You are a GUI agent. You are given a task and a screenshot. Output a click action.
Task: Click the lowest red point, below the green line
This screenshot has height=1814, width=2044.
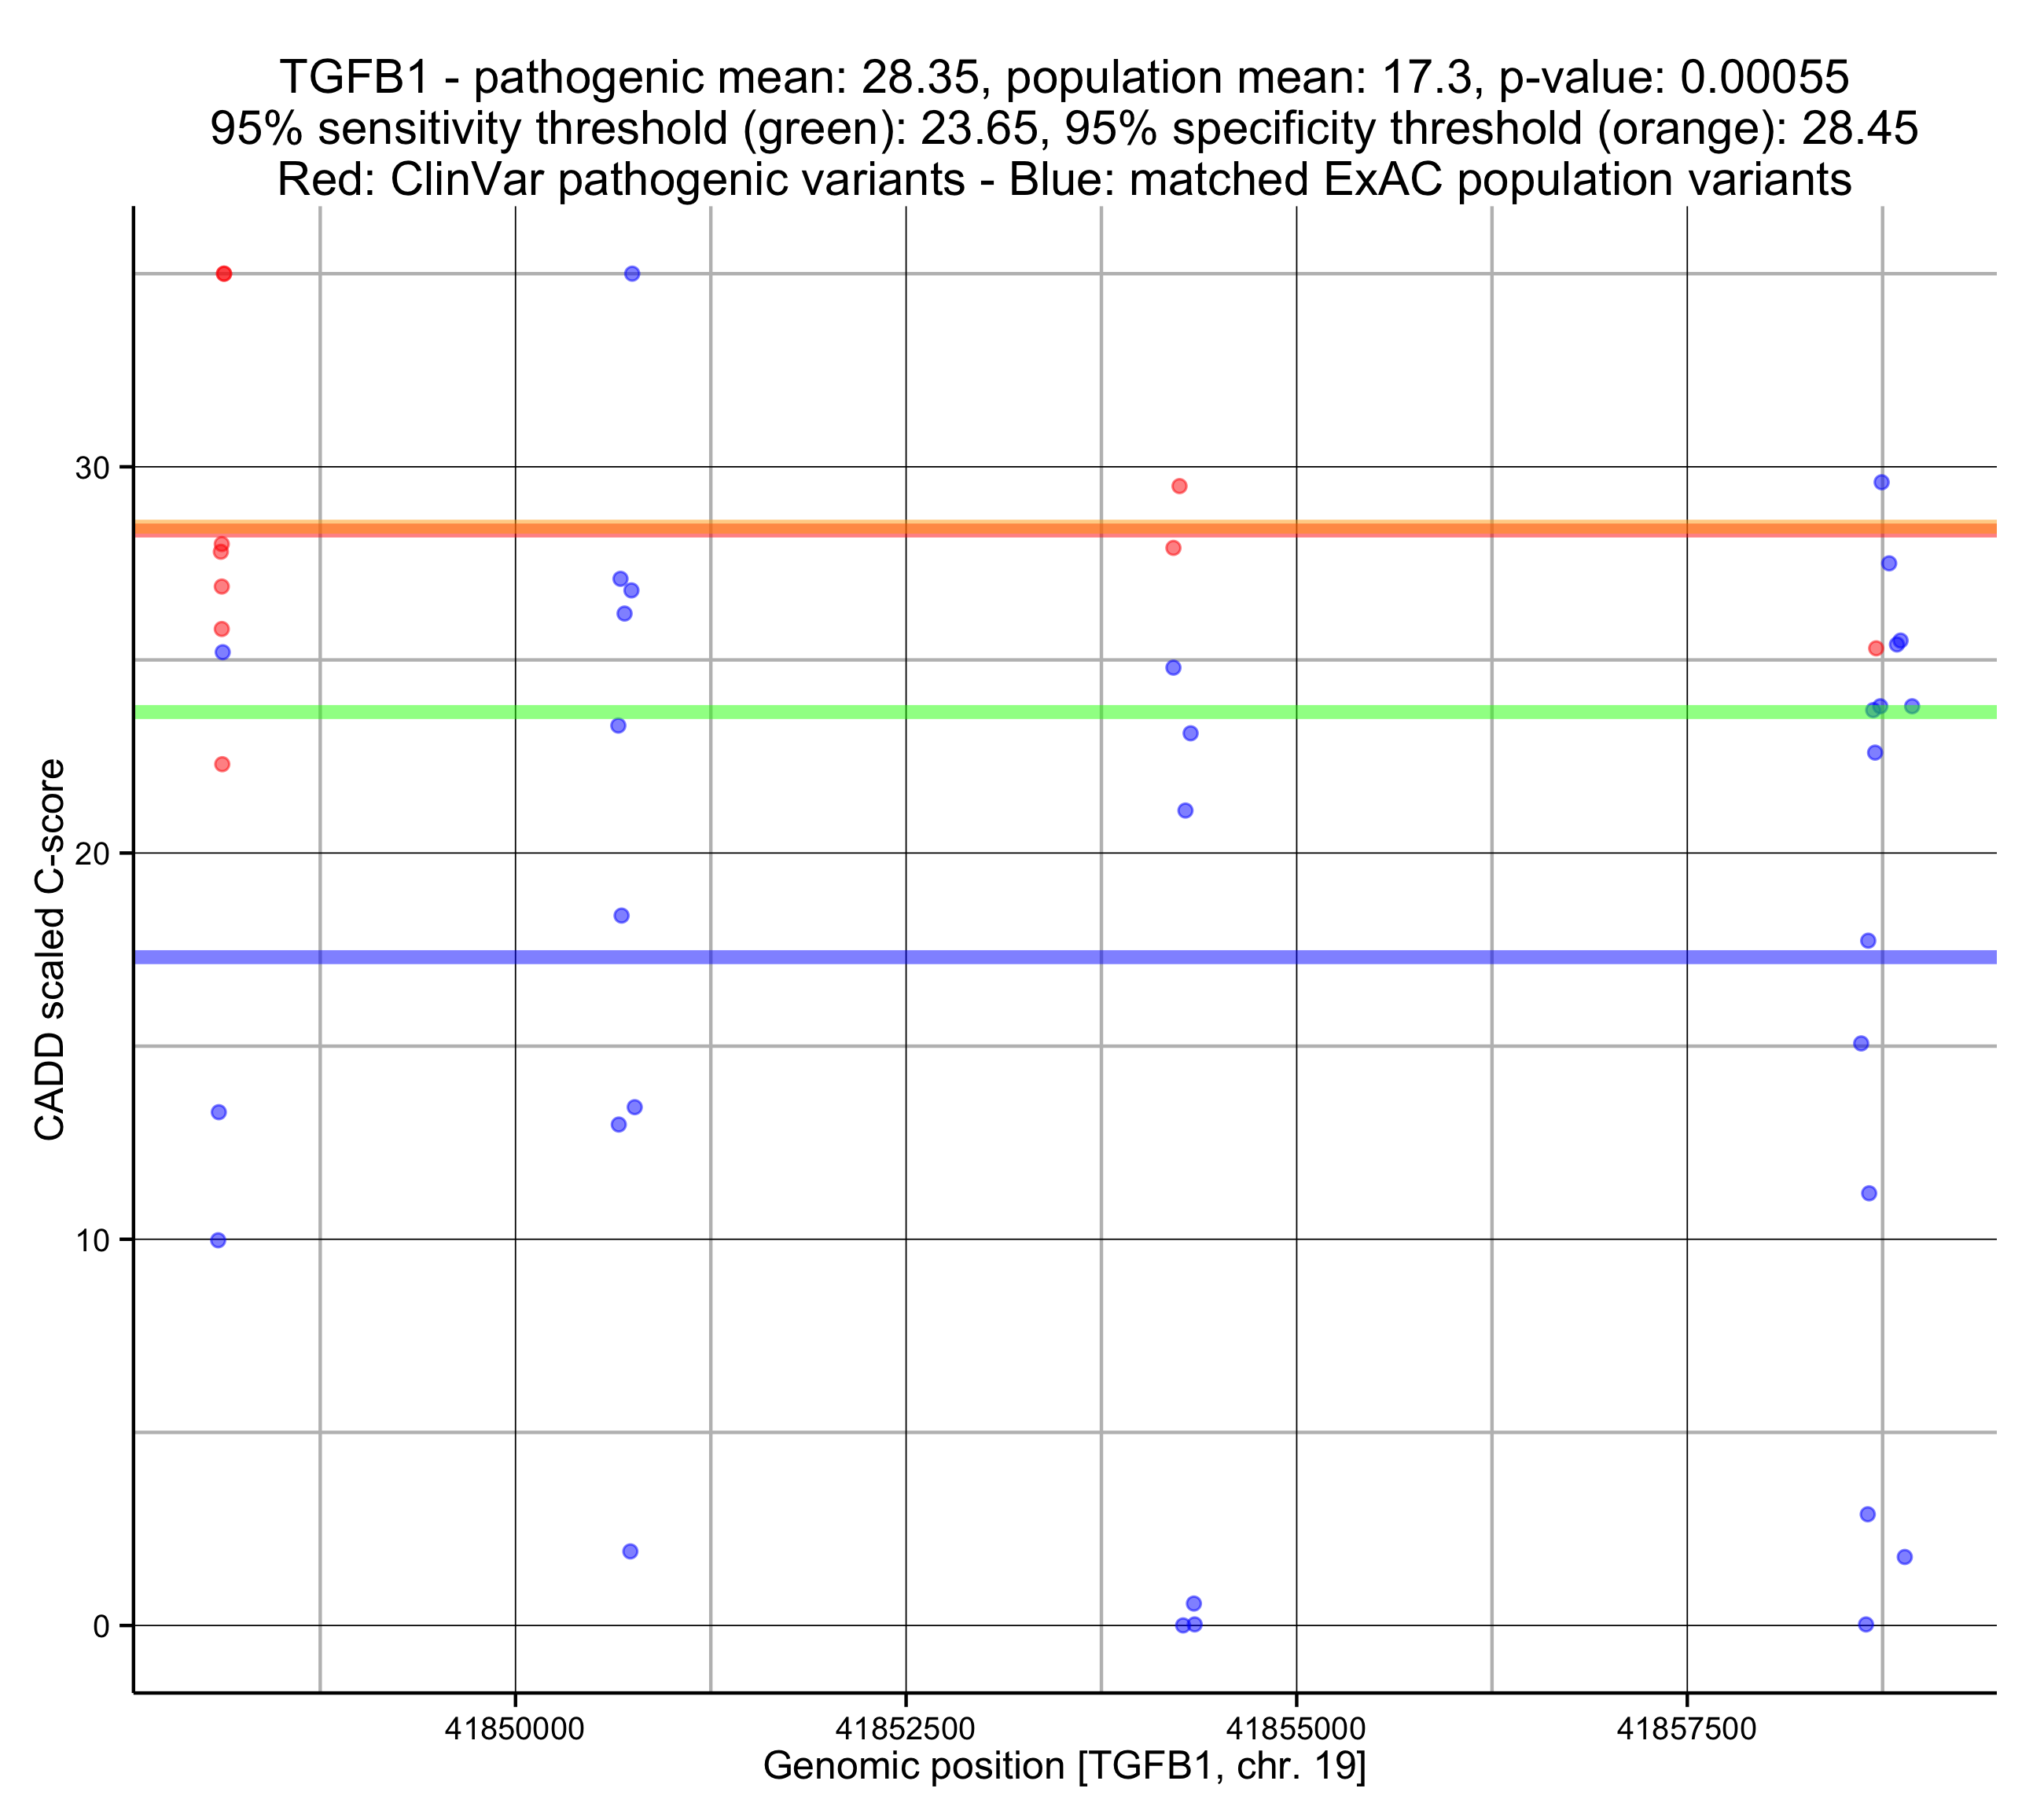pos(222,764)
